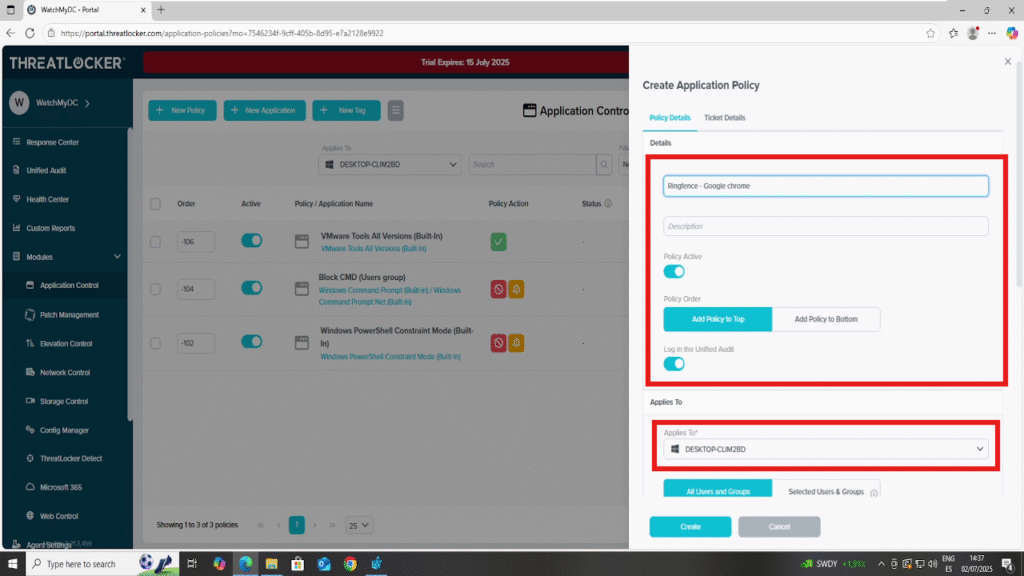Open File Explorer from the taskbar
This screenshot has height=576, width=1024.
point(271,564)
